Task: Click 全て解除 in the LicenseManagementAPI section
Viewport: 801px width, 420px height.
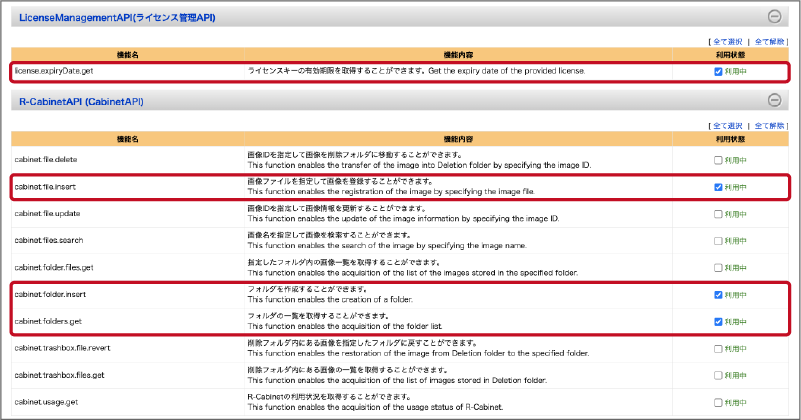Action: click(769, 42)
